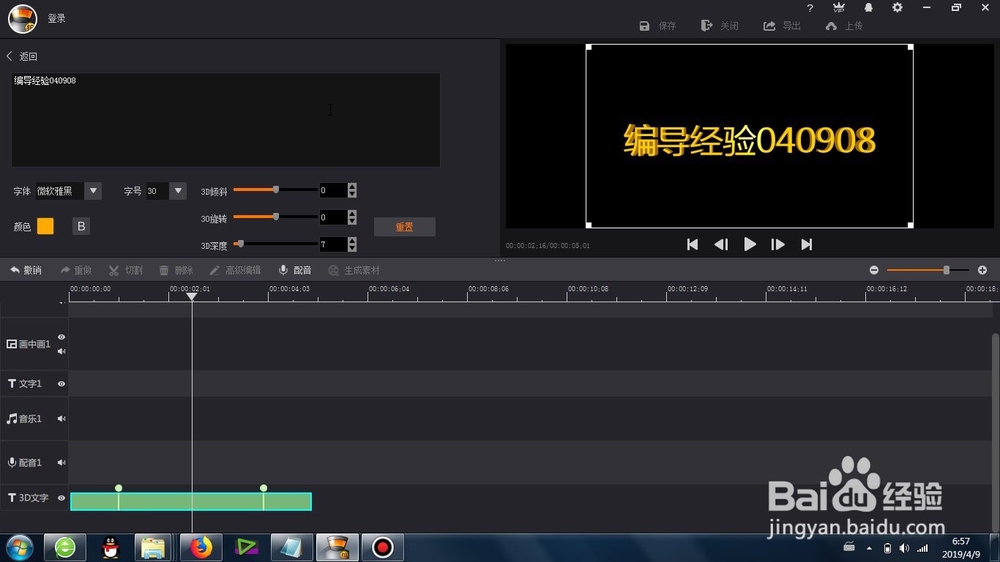Select the green 3D text clip
Image resolution: width=1000 pixels, height=562 pixels.
point(191,501)
